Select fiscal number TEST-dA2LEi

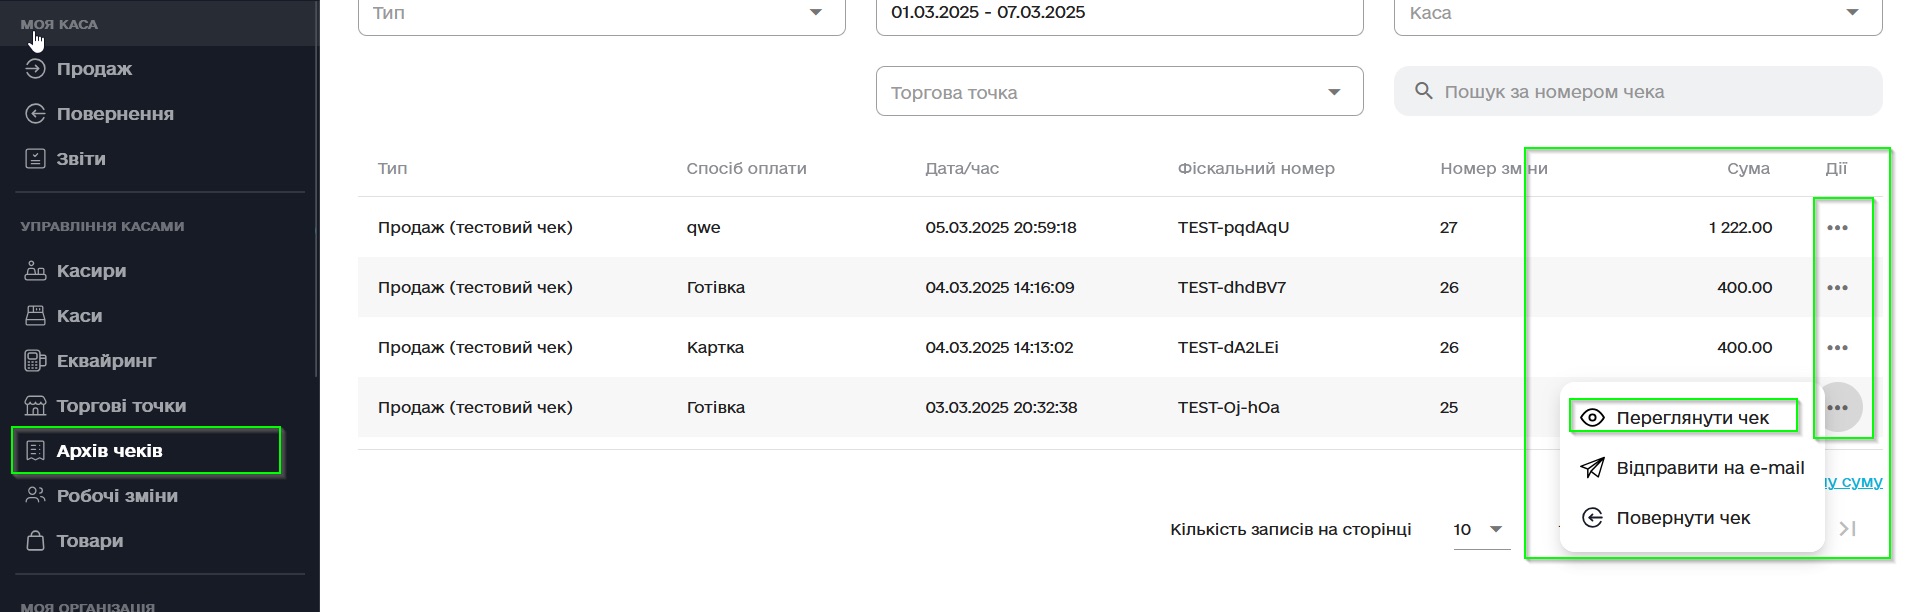pos(1228,348)
